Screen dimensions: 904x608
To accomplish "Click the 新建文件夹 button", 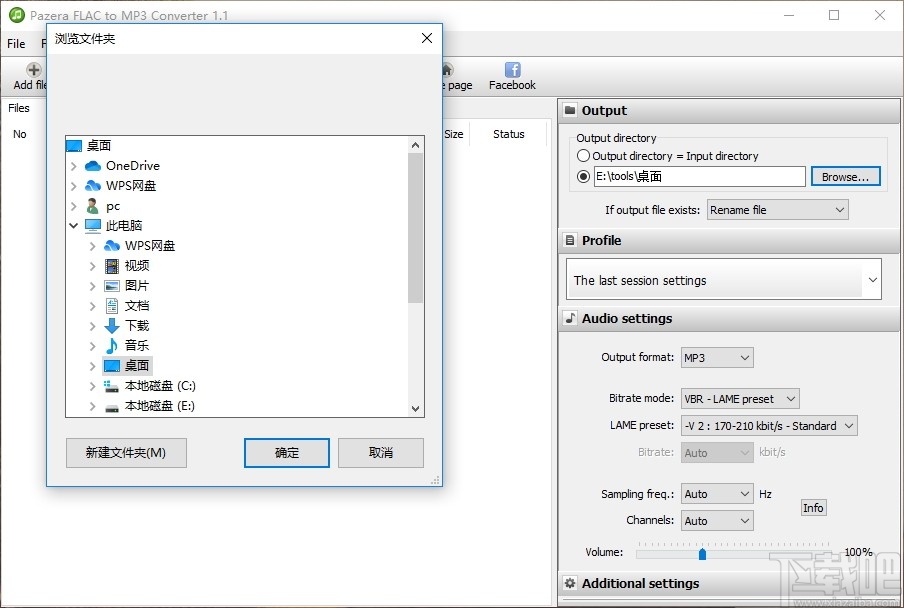I will click(126, 453).
